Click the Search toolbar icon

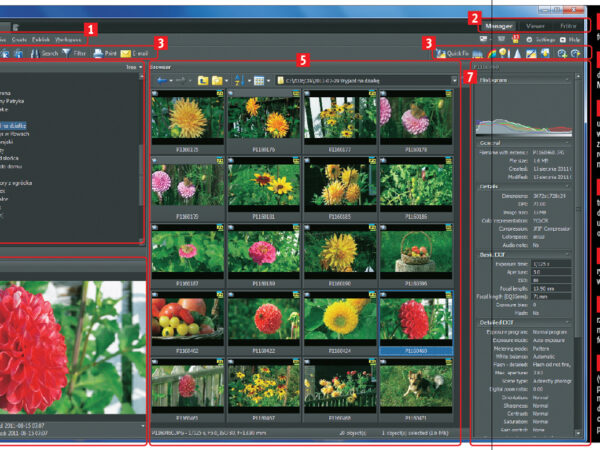point(44,52)
